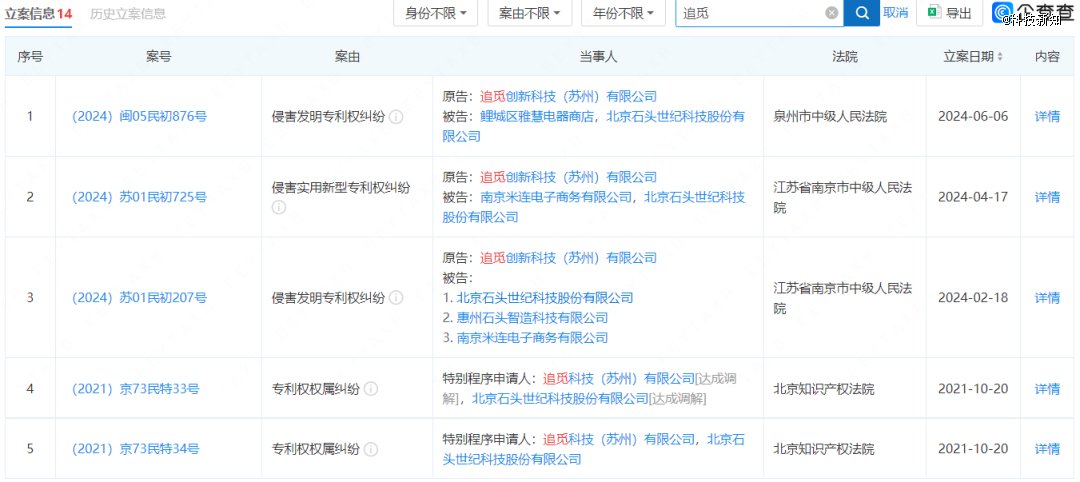Click 北京石头世纪科技股份有限公司 in row 4
This screenshot has height=482, width=1080.
[560, 399]
